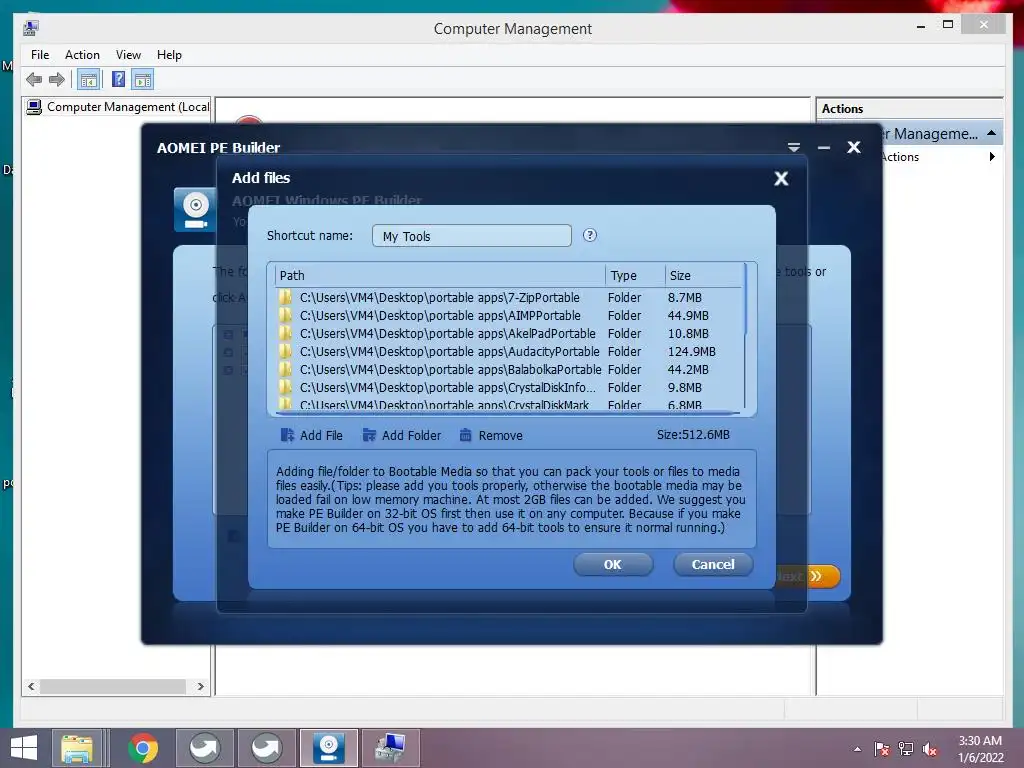
Task: Click the Add Folder label
Action: pyautogui.click(x=411, y=436)
